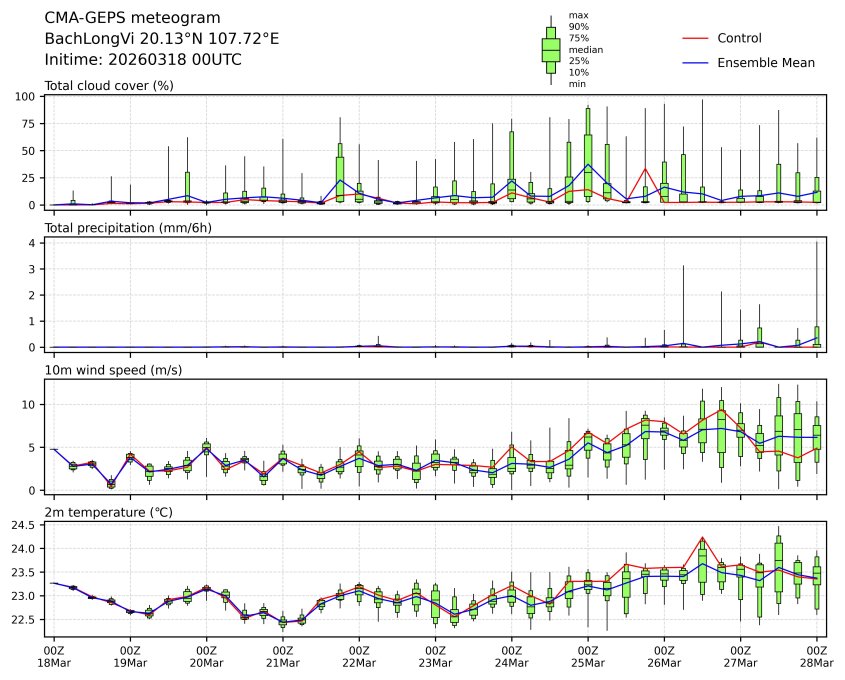
Task: Click the box plot legend symbol
Action: tap(550, 50)
